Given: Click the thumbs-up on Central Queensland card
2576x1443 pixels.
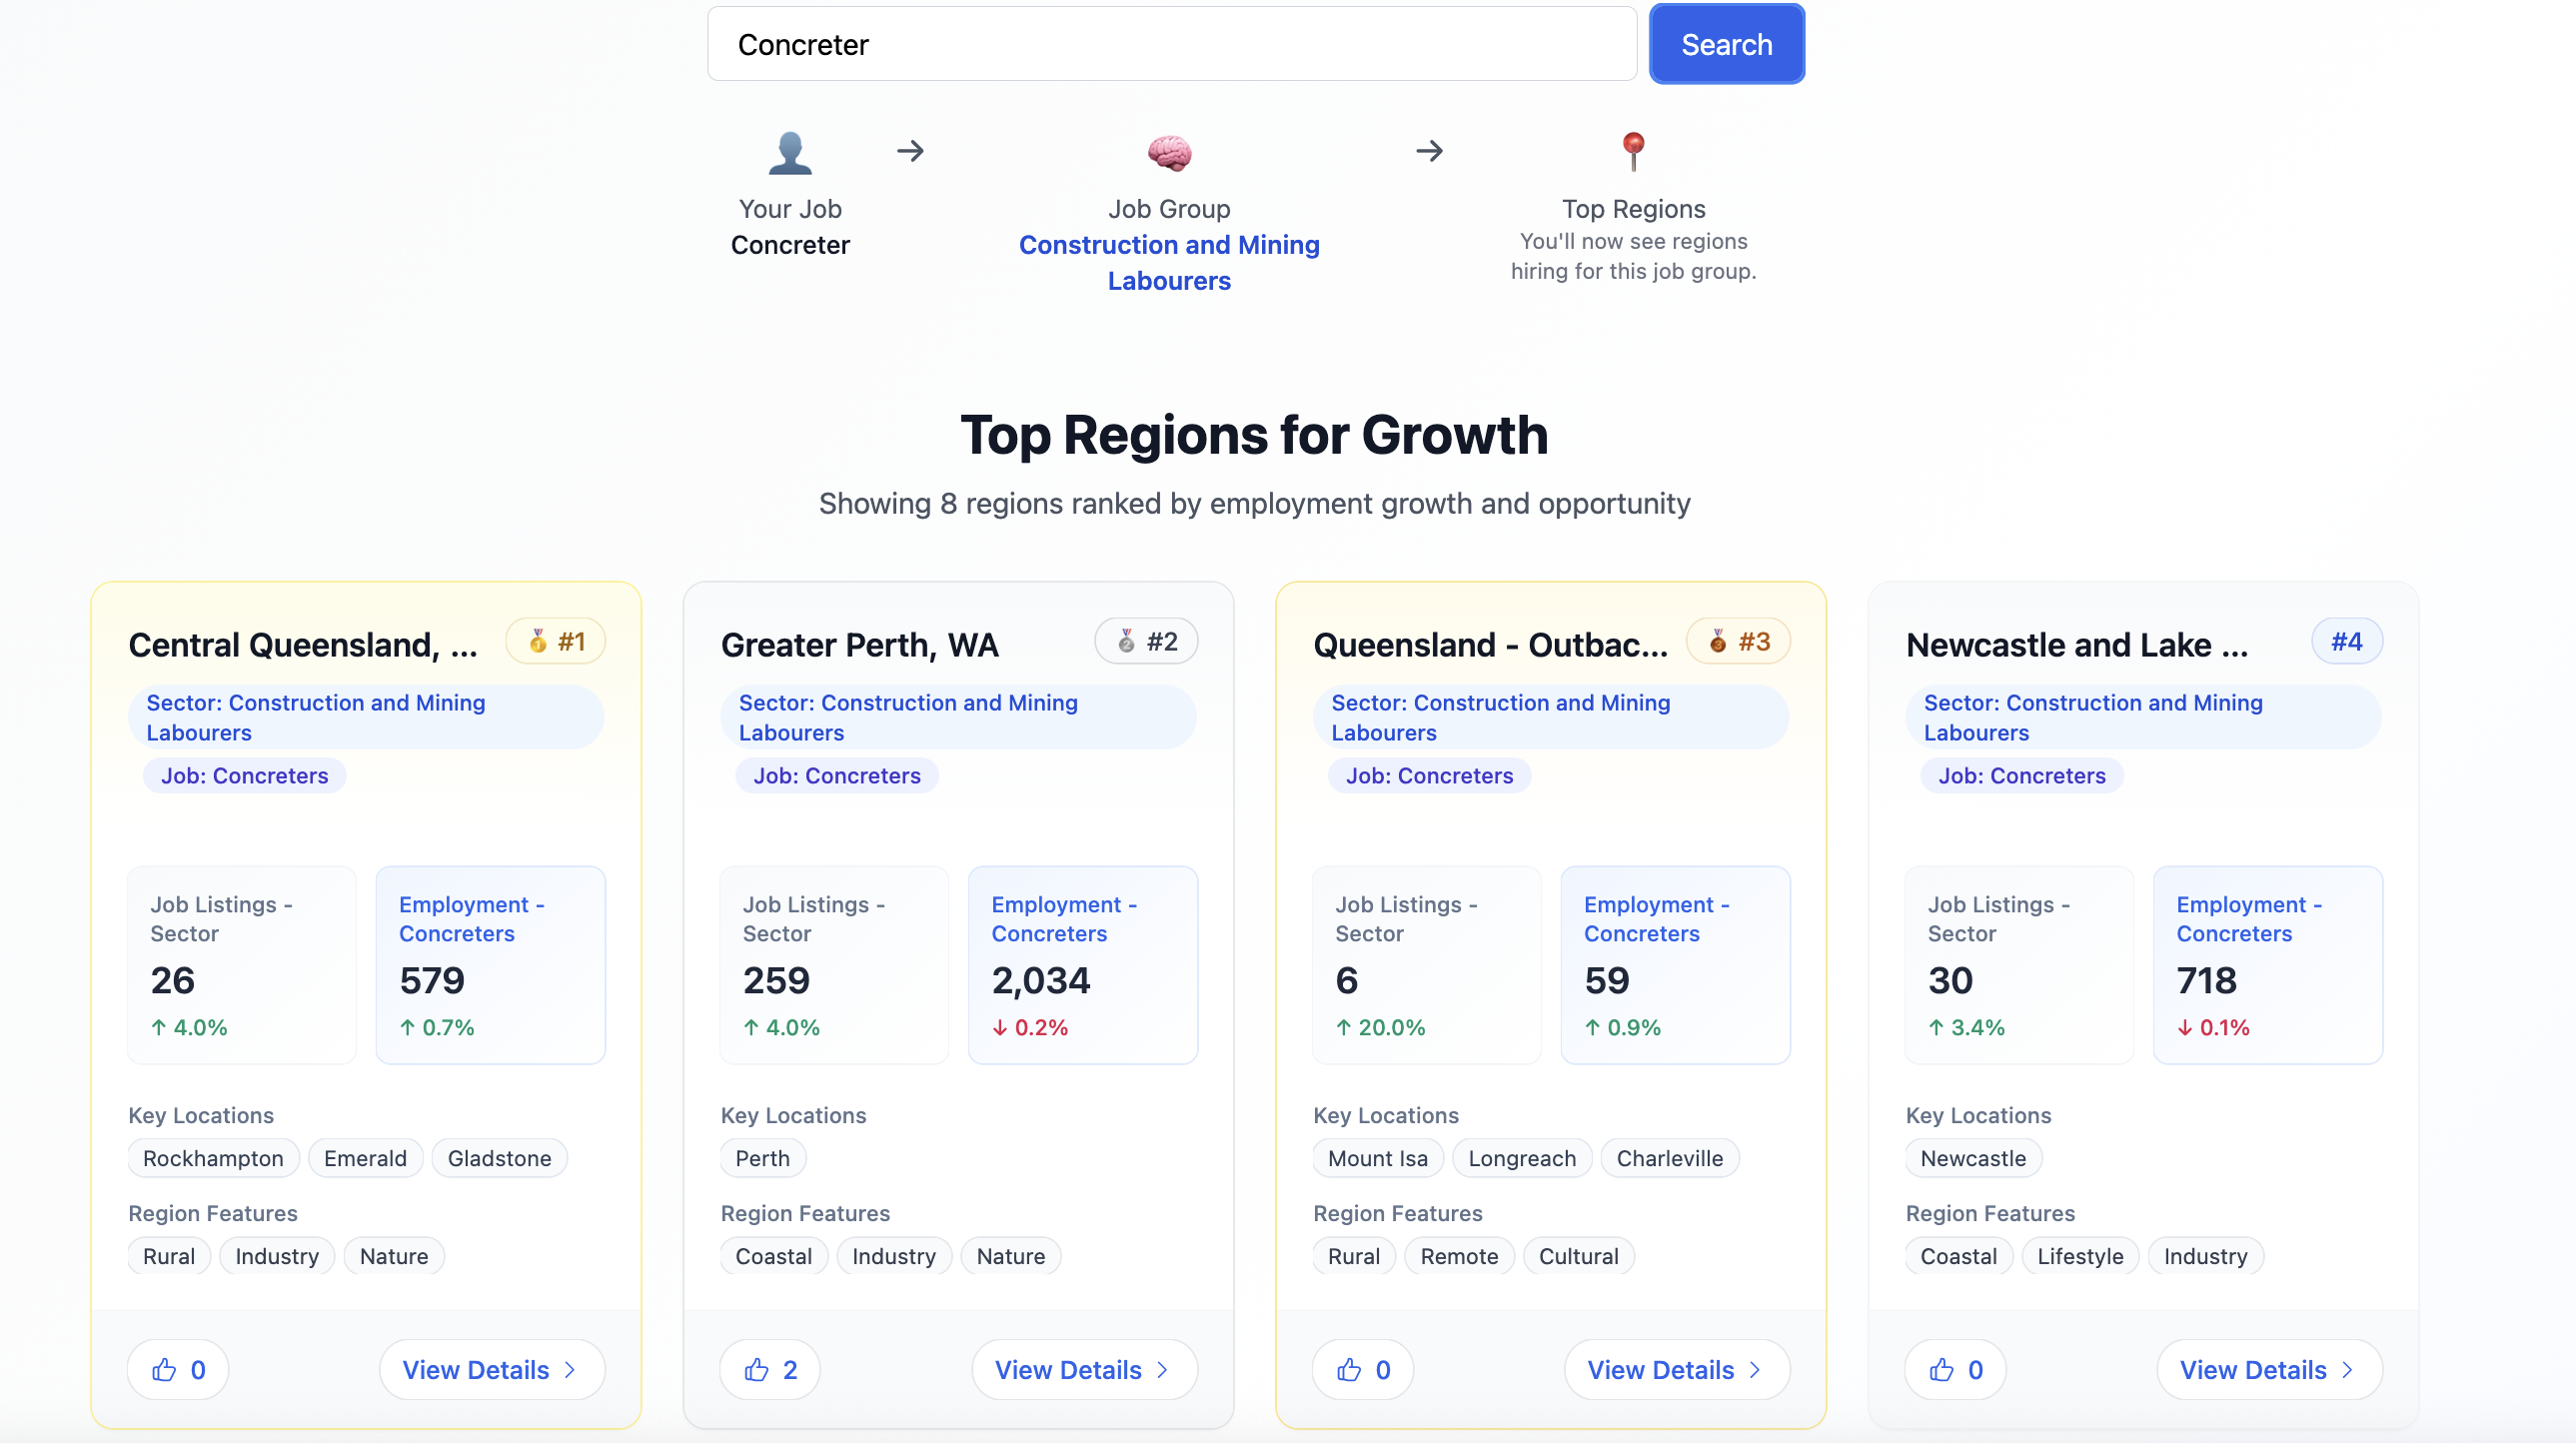Looking at the screenshot, I should point(177,1369).
